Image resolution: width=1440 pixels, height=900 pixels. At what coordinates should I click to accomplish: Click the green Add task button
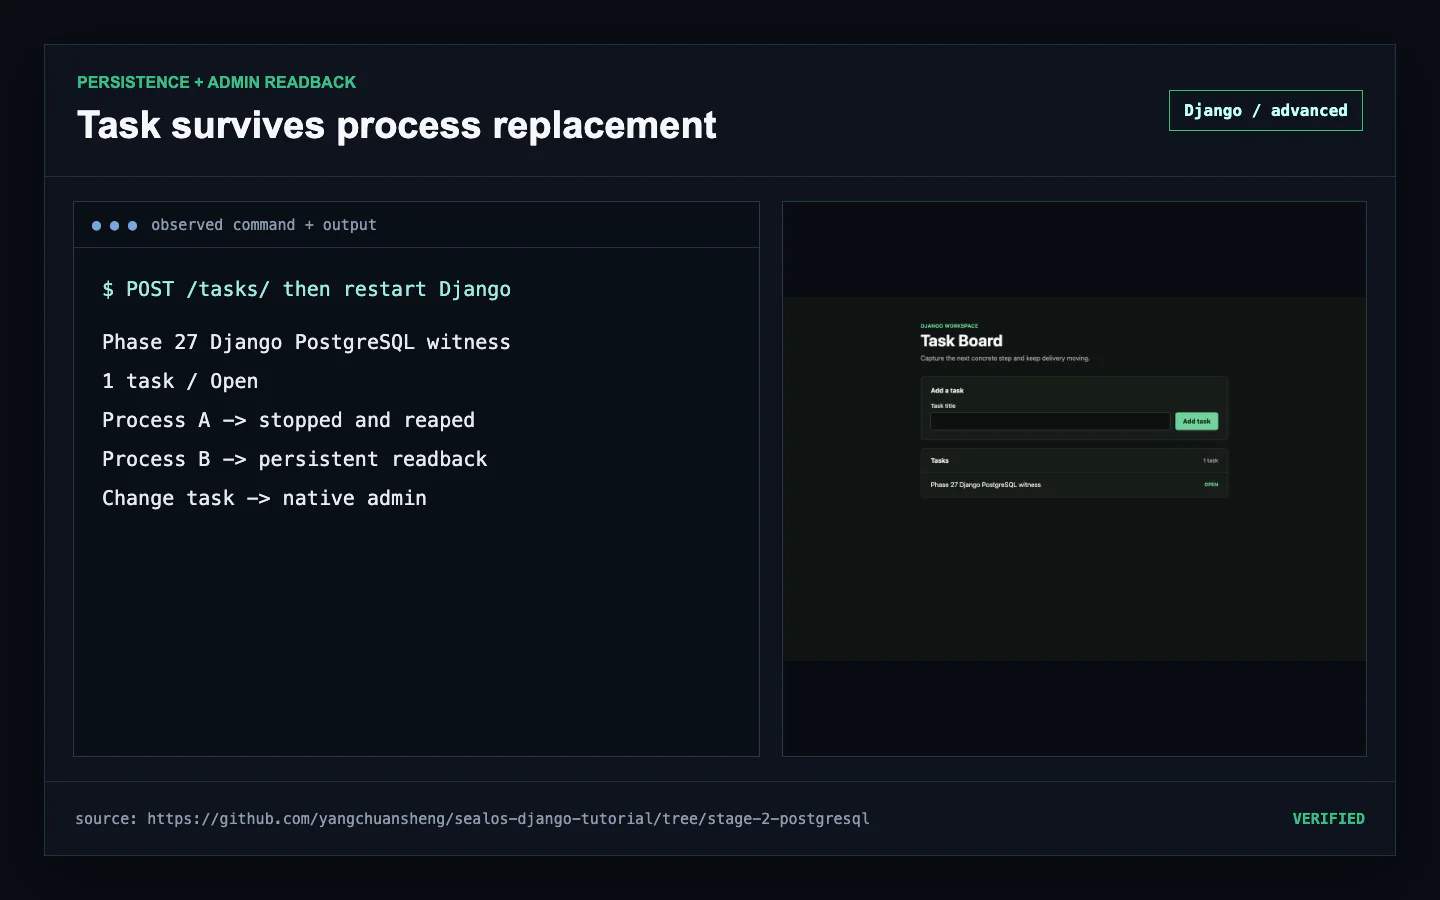[x=1196, y=421]
